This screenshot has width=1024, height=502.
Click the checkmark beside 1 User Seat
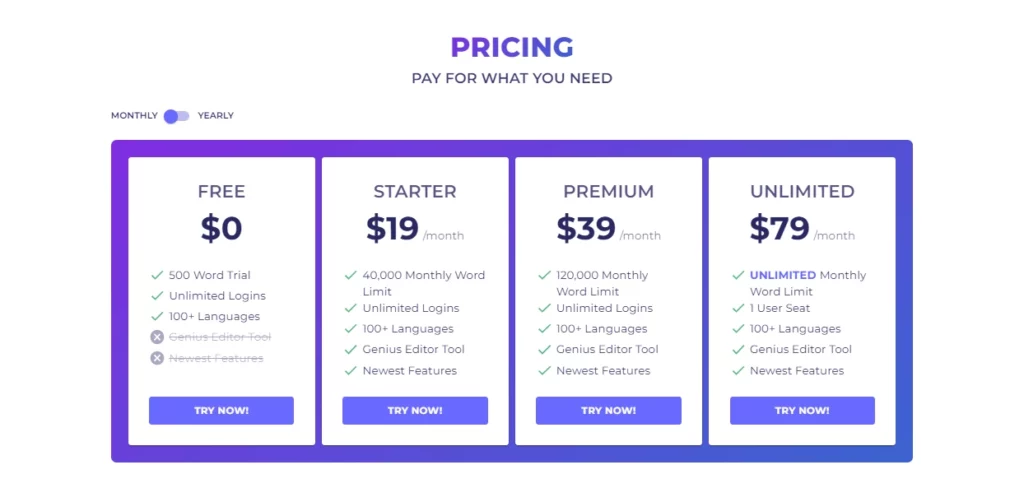pyautogui.click(x=738, y=308)
